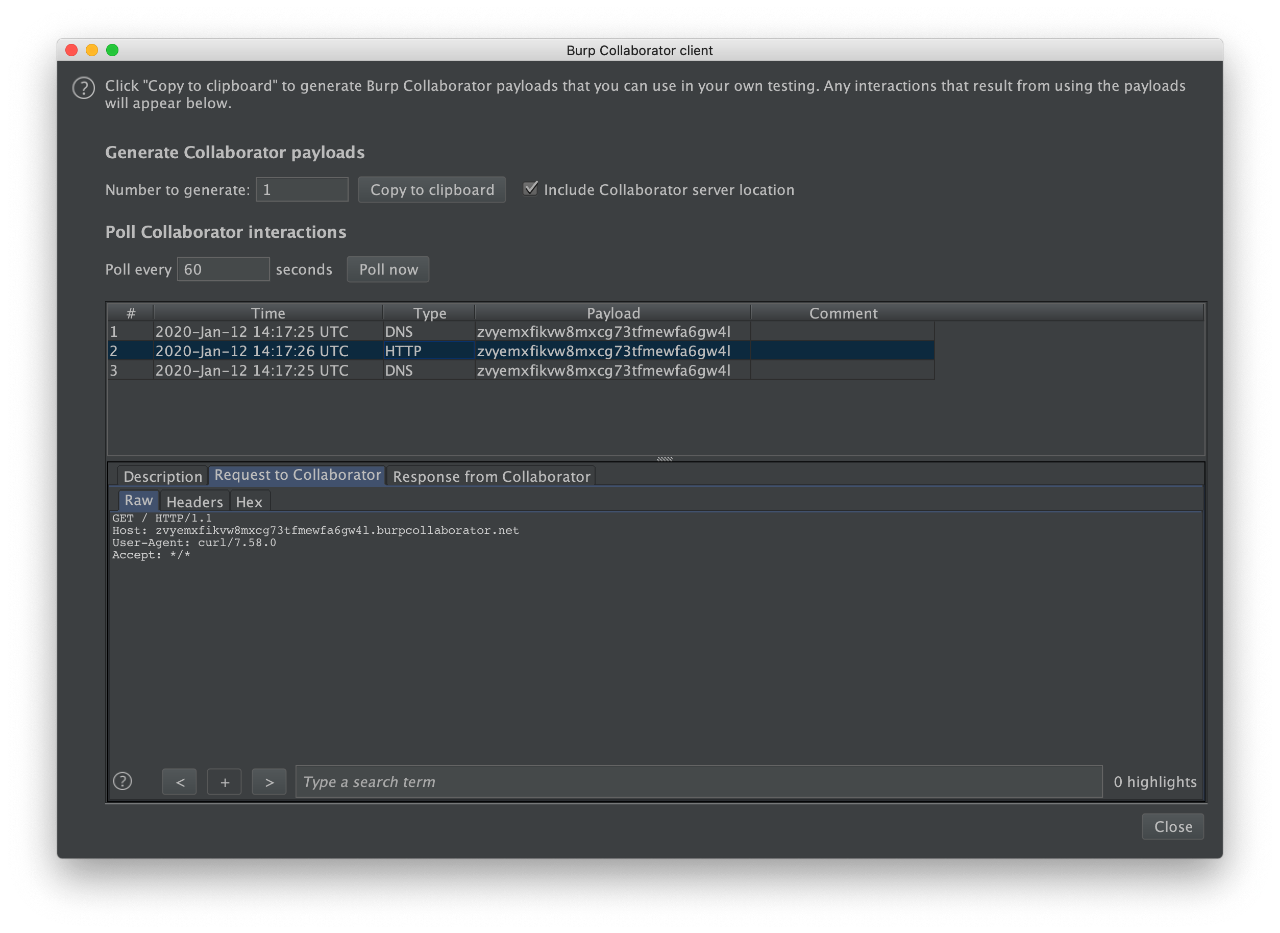Focus the search term input box

[698, 782]
